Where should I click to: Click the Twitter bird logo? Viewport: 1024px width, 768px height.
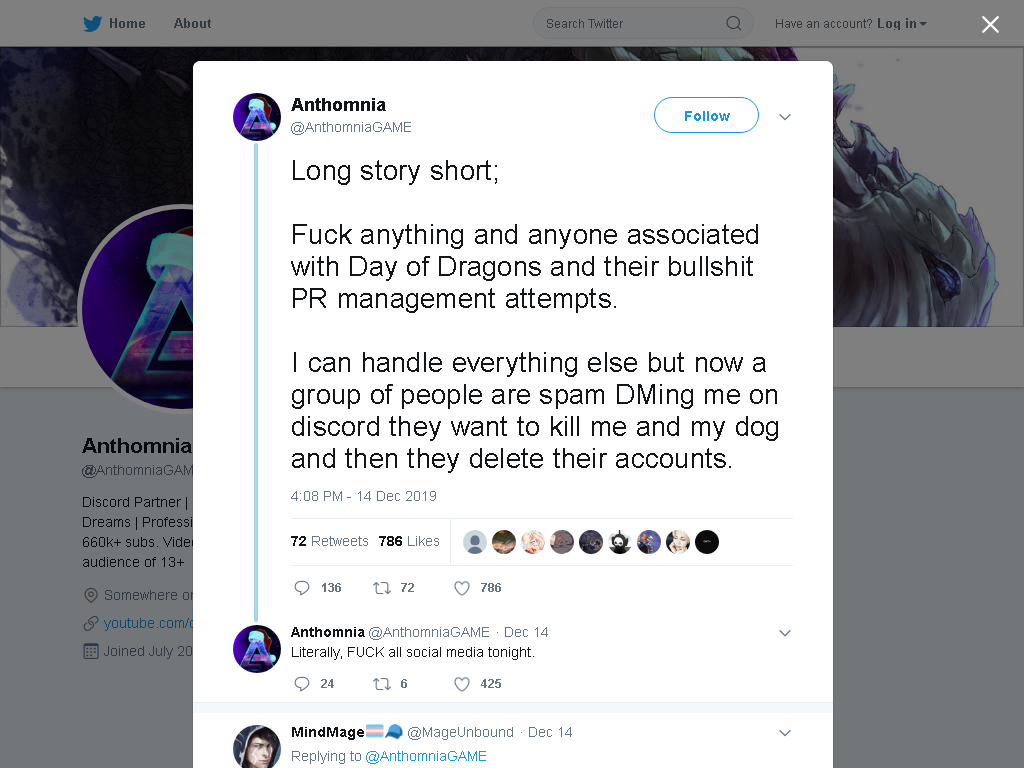click(x=92, y=24)
